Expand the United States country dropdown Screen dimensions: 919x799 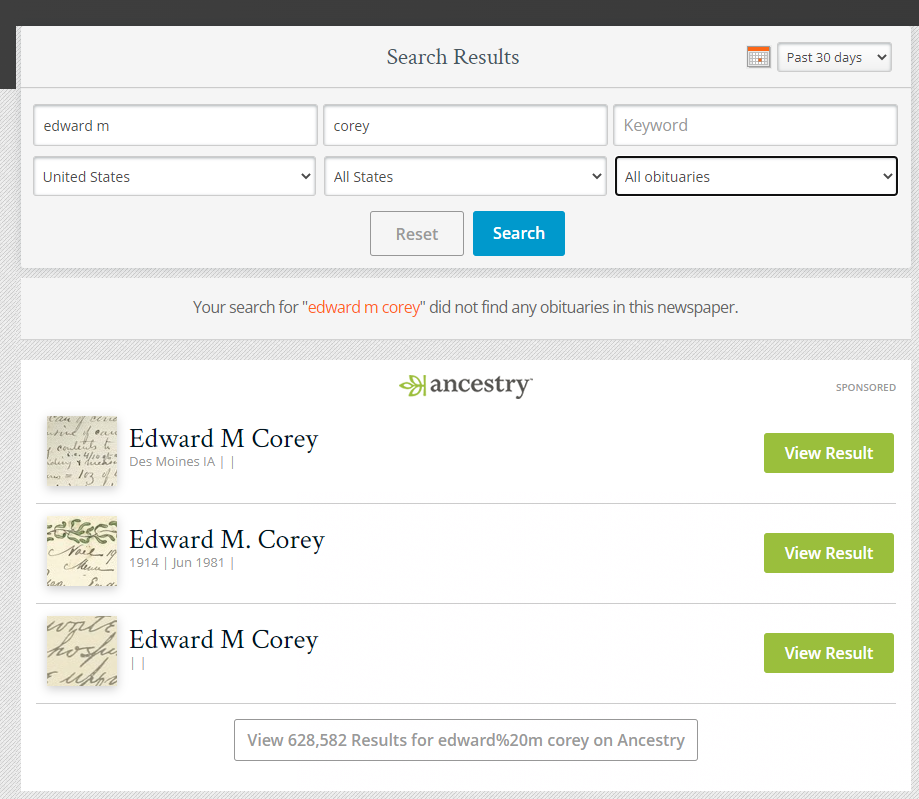click(x=175, y=176)
